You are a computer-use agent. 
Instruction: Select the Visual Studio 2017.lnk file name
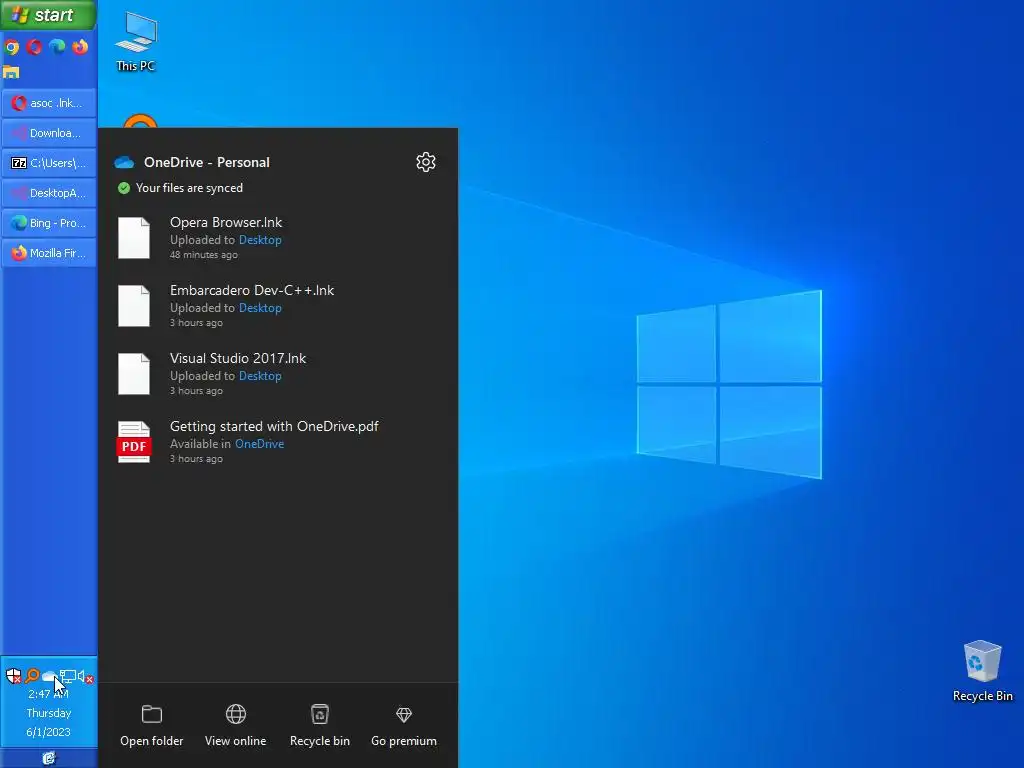(238, 358)
